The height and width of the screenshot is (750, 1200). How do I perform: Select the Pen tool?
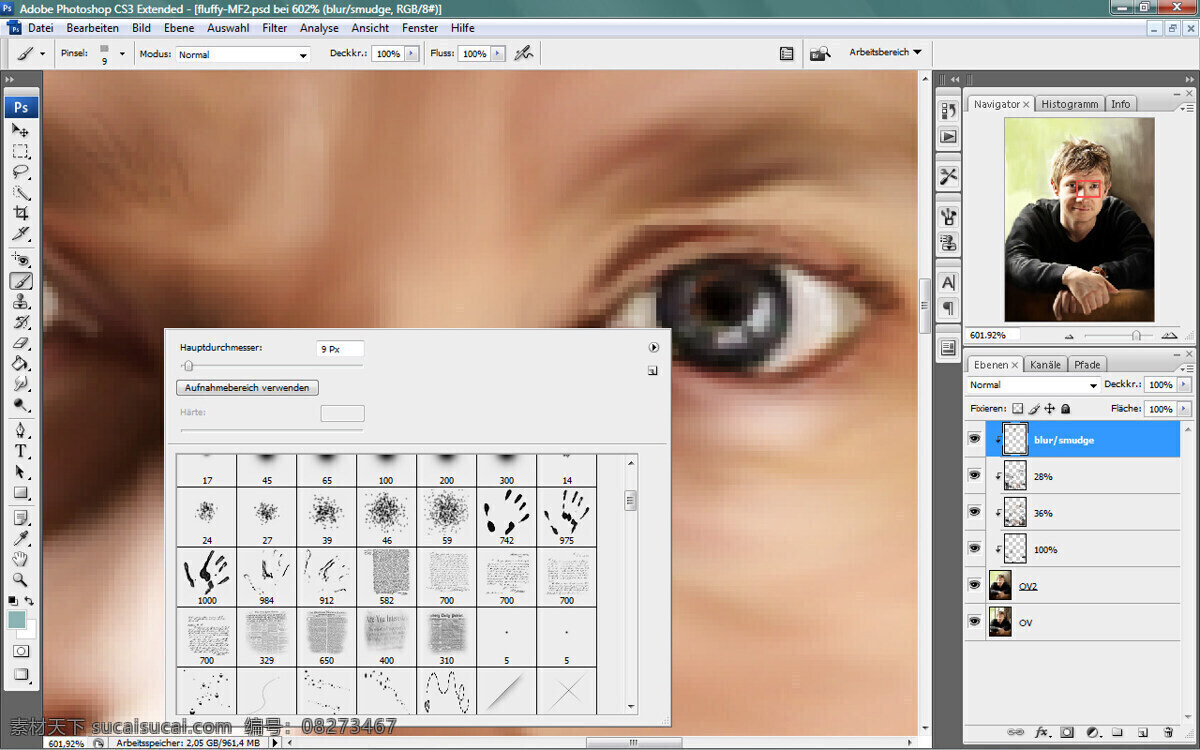[20, 431]
